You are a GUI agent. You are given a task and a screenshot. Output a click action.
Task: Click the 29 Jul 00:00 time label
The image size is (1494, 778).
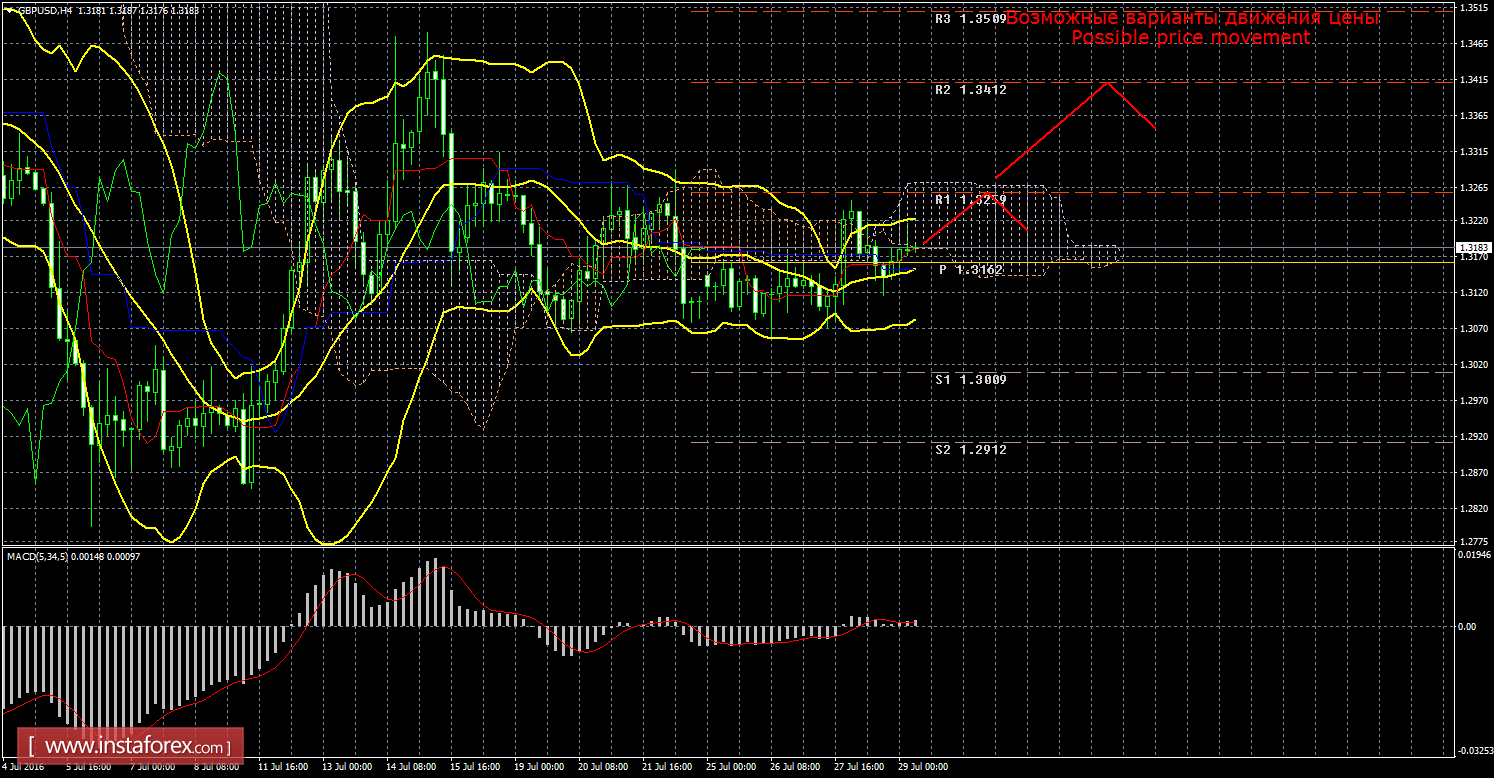[923, 768]
